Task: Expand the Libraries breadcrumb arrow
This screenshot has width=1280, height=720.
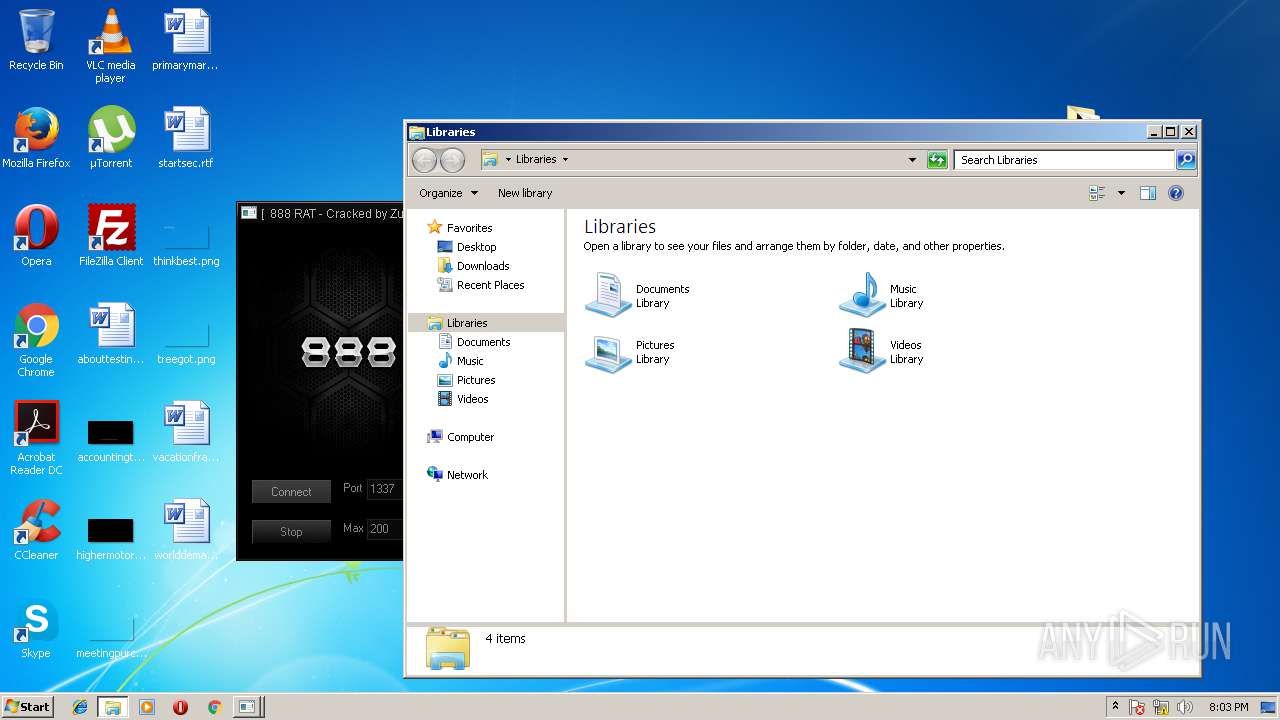Action: click(565, 160)
